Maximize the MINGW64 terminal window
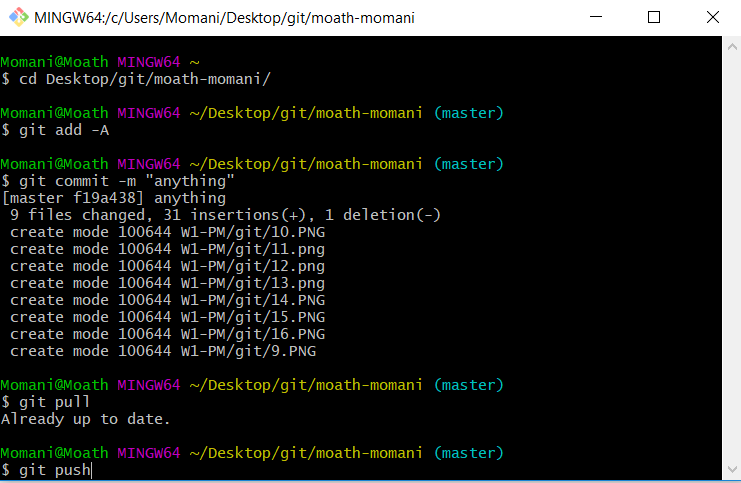 654,17
